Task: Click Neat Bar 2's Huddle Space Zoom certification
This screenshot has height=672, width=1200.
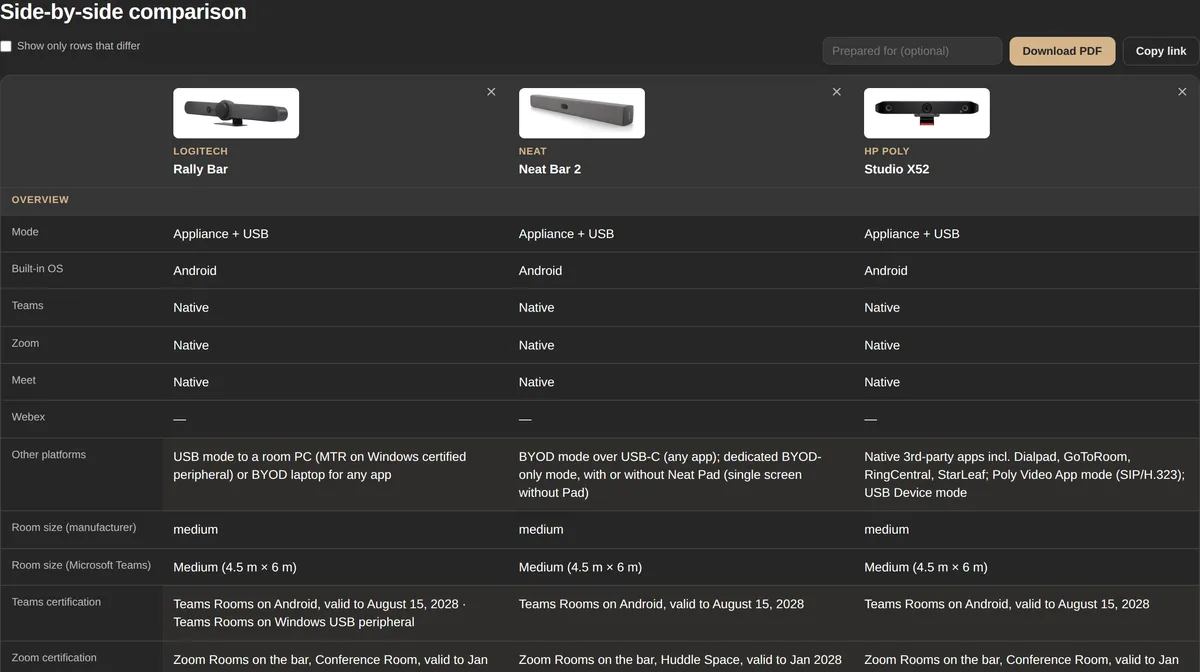Action: coord(680,660)
